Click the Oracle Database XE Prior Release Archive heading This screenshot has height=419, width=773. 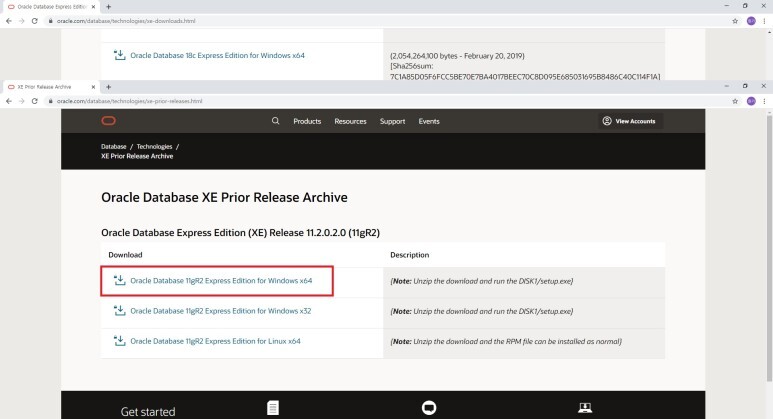click(224, 197)
